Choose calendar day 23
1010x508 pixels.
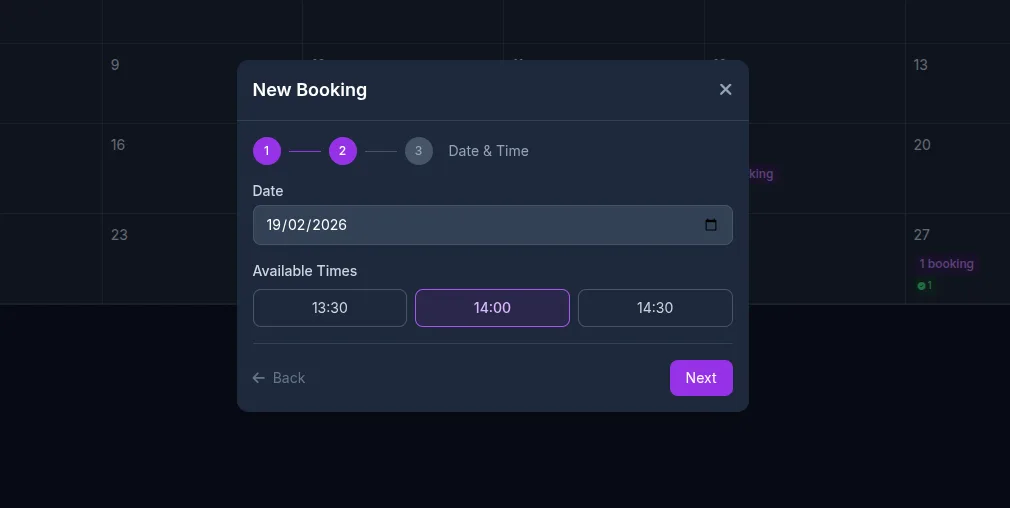pos(119,235)
